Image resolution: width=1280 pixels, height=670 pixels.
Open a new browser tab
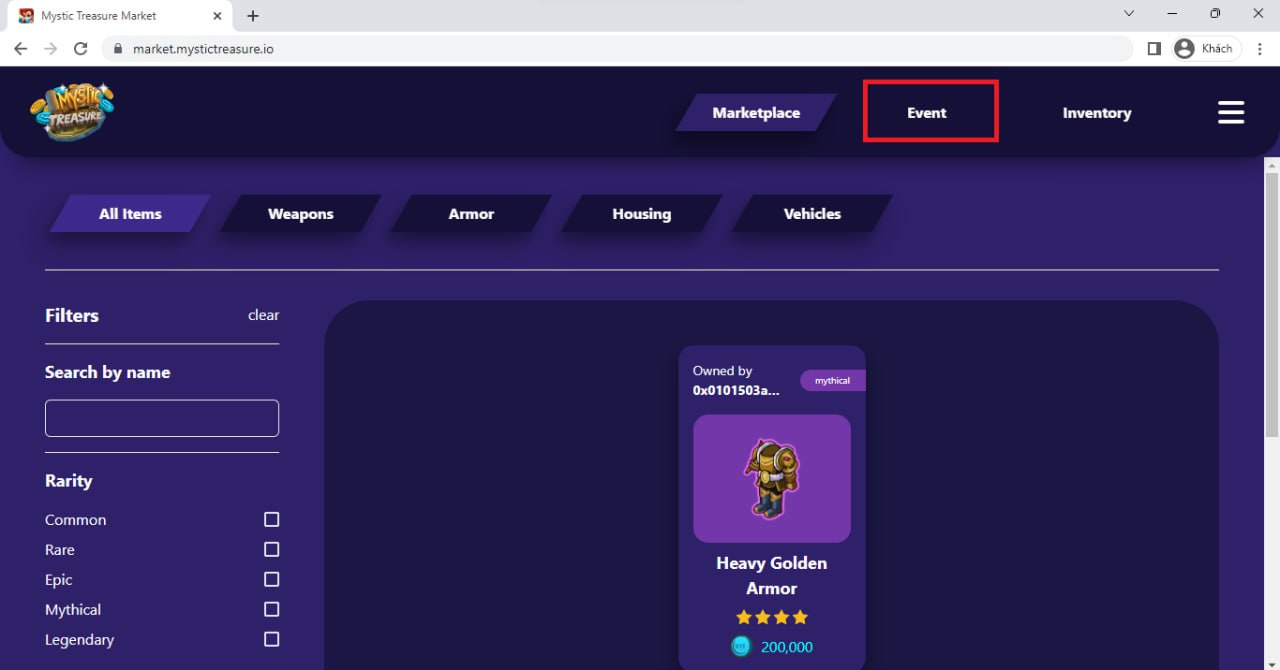pos(253,16)
